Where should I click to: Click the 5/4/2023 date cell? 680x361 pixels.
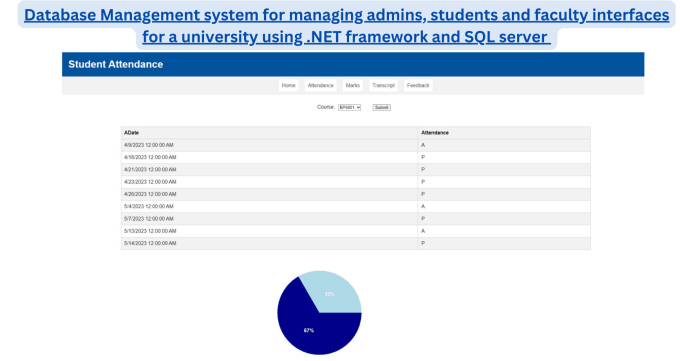coord(149,207)
